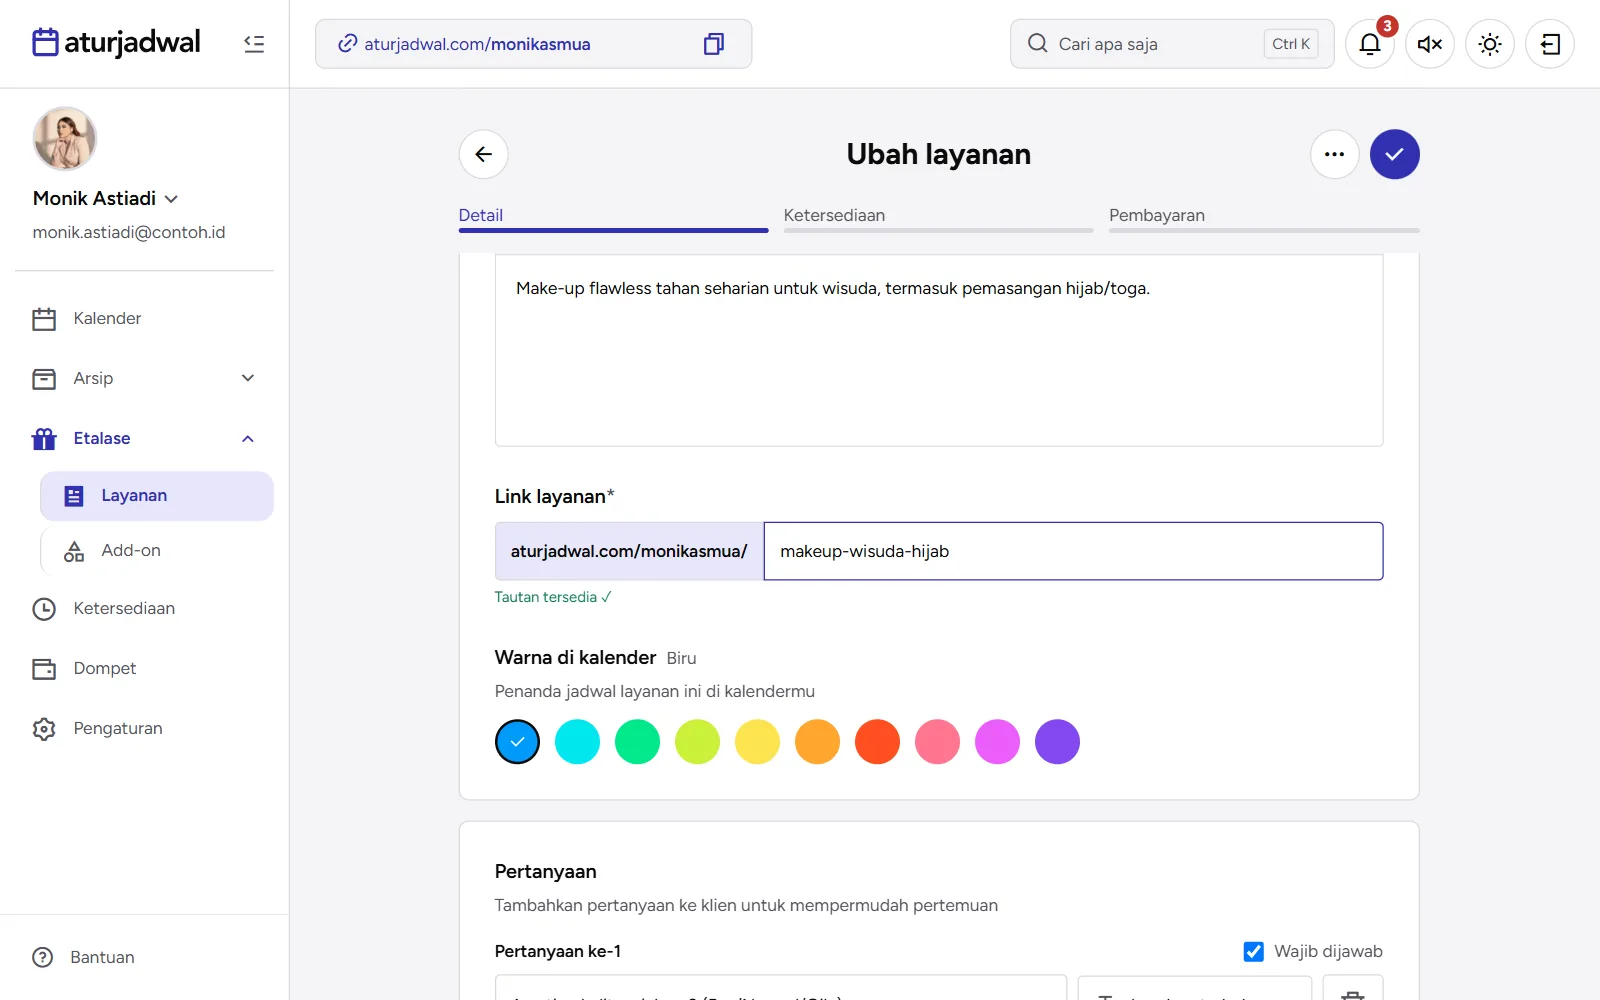Uncheck the Wajib dijawab checkbox
This screenshot has height=1000, width=1600.
pos(1253,951)
